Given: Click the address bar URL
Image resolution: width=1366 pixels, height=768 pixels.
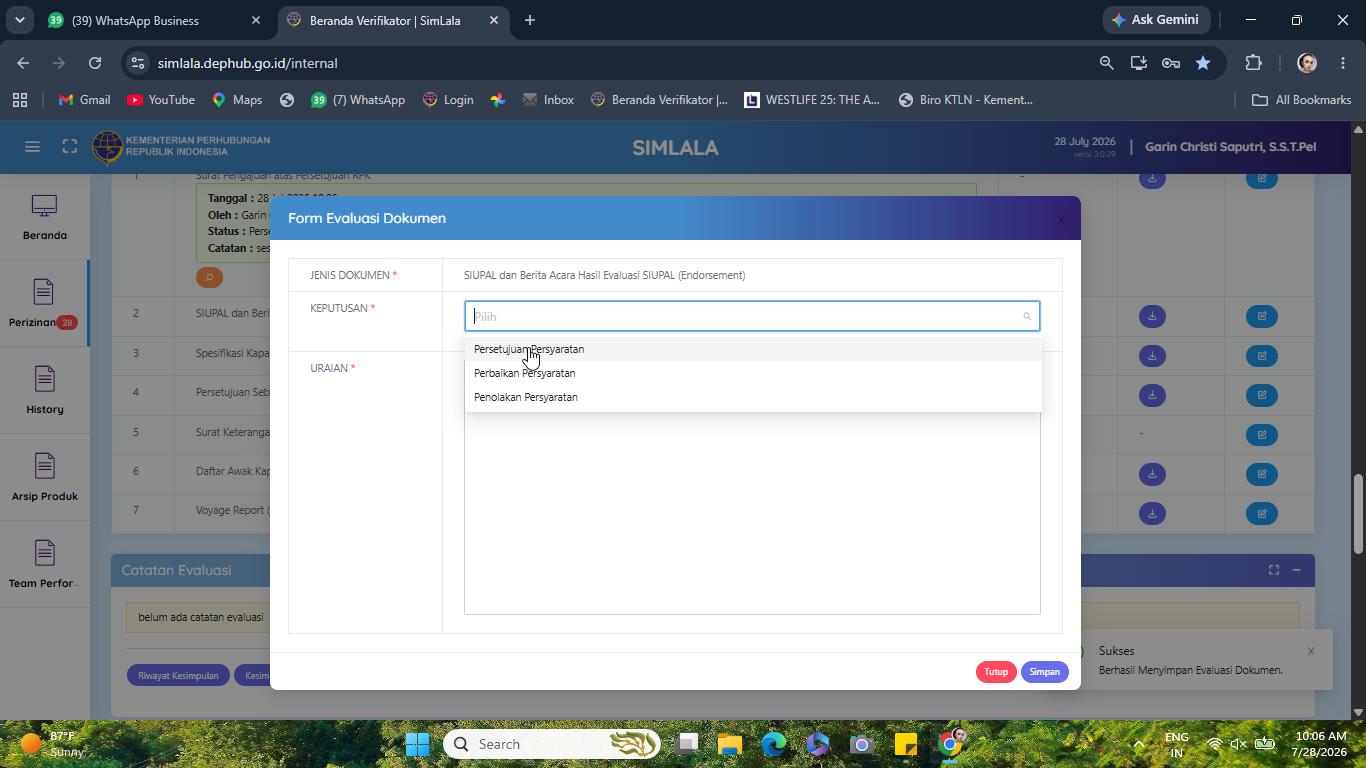Looking at the screenshot, I should 247,63.
